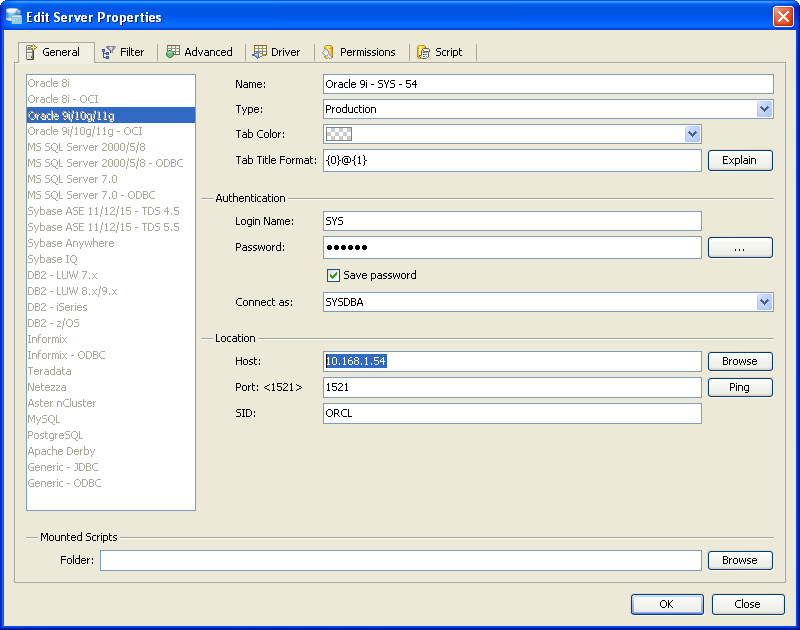The image size is (800, 630).
Task: Click the Port field showing 1521
Action: [x=512, y=387]
